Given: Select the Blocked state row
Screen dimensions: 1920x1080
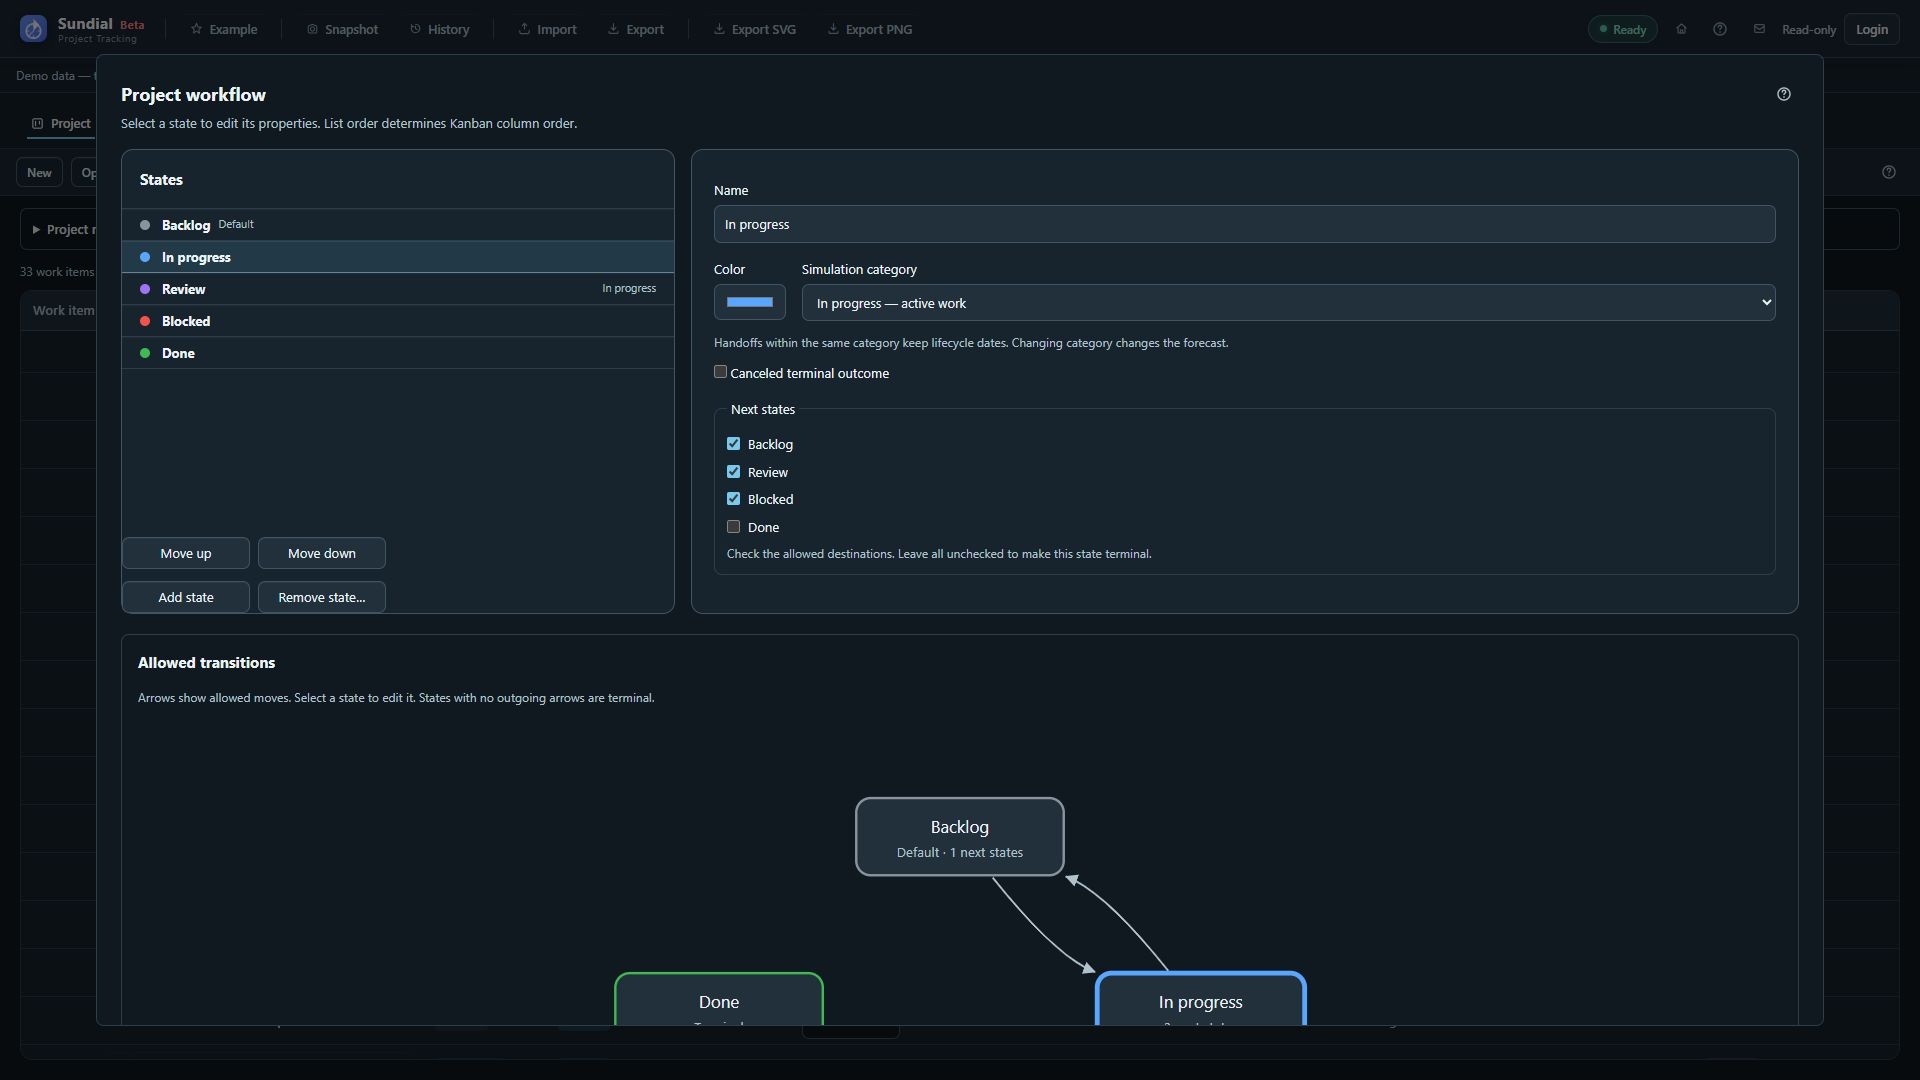Looking at the screenshot, I should pos(398,321).
